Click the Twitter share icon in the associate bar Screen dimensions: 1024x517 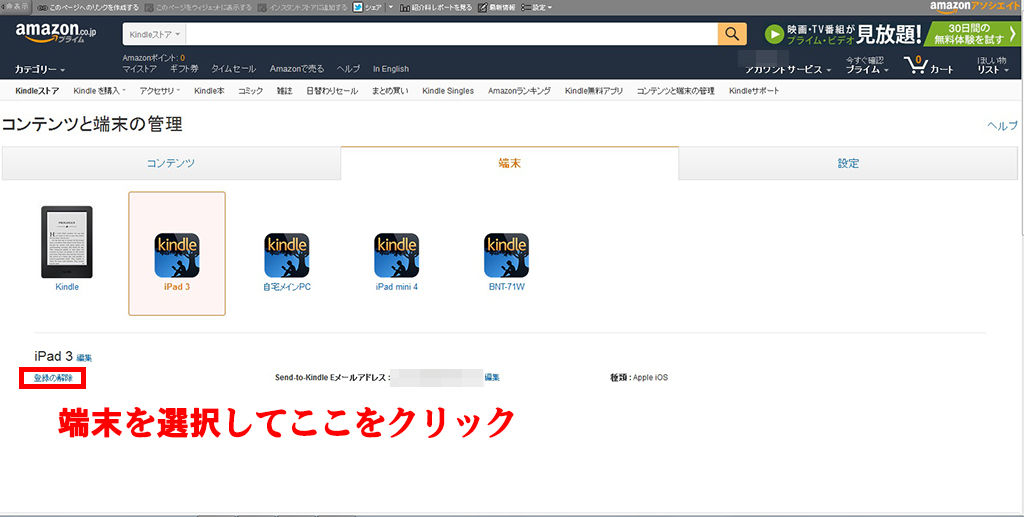click(358, 7)
